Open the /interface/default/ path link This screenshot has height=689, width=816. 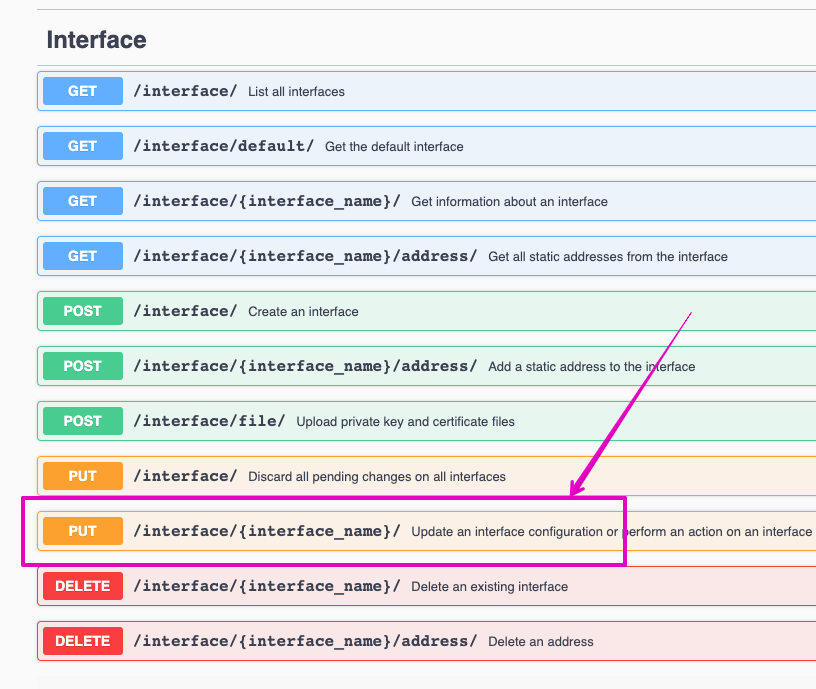pyautogui.click(x=223, y=146)
